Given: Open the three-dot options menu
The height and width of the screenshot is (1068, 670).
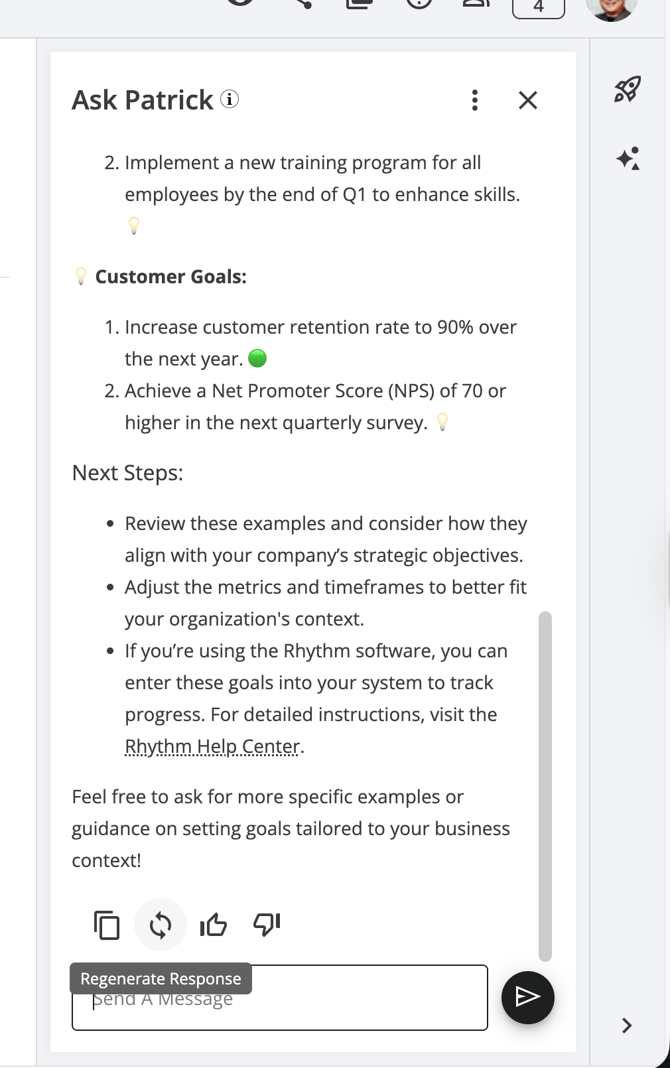Looking at the screenshot, I should click(474, 99).
